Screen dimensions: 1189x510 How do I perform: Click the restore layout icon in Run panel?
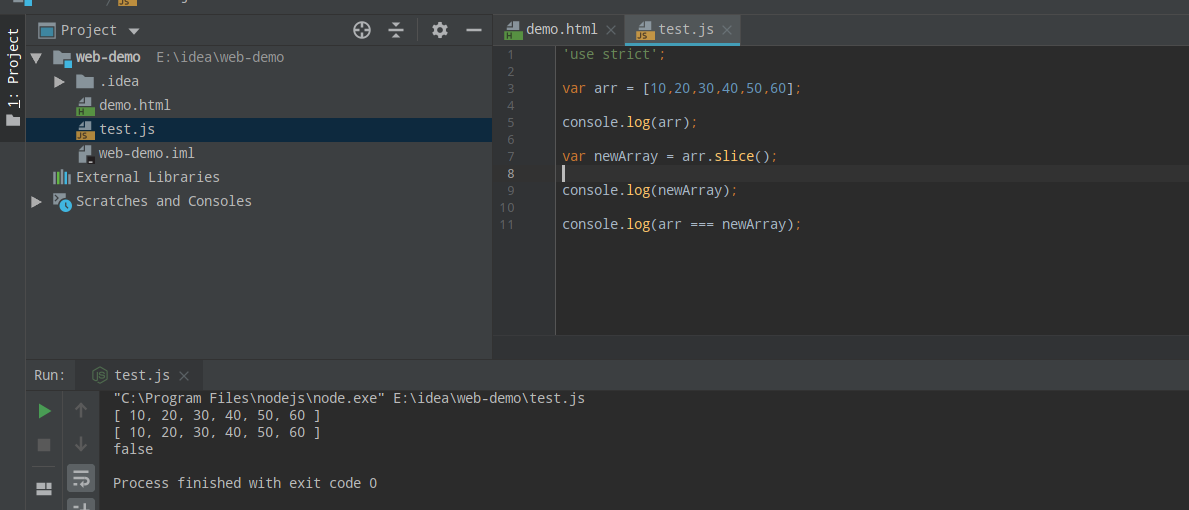point(44,489)
